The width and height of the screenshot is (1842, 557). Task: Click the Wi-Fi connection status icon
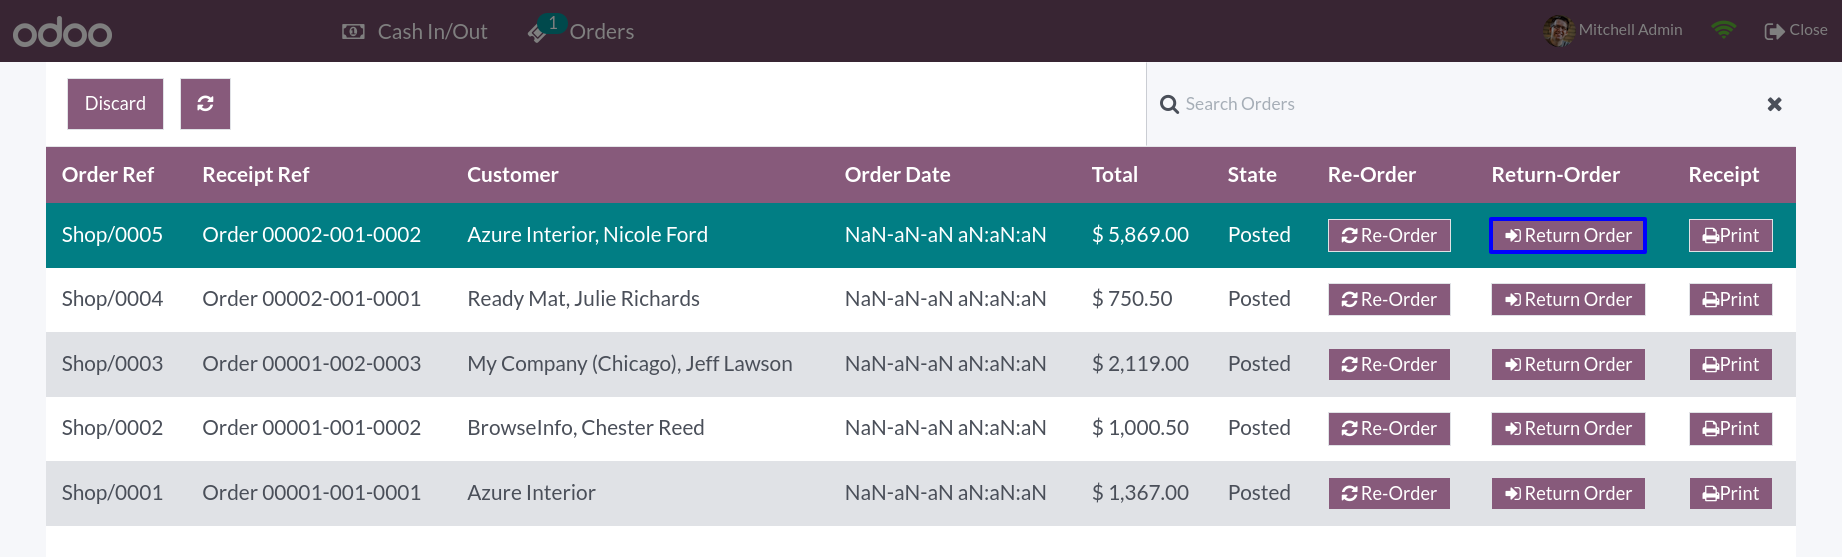1723,30
